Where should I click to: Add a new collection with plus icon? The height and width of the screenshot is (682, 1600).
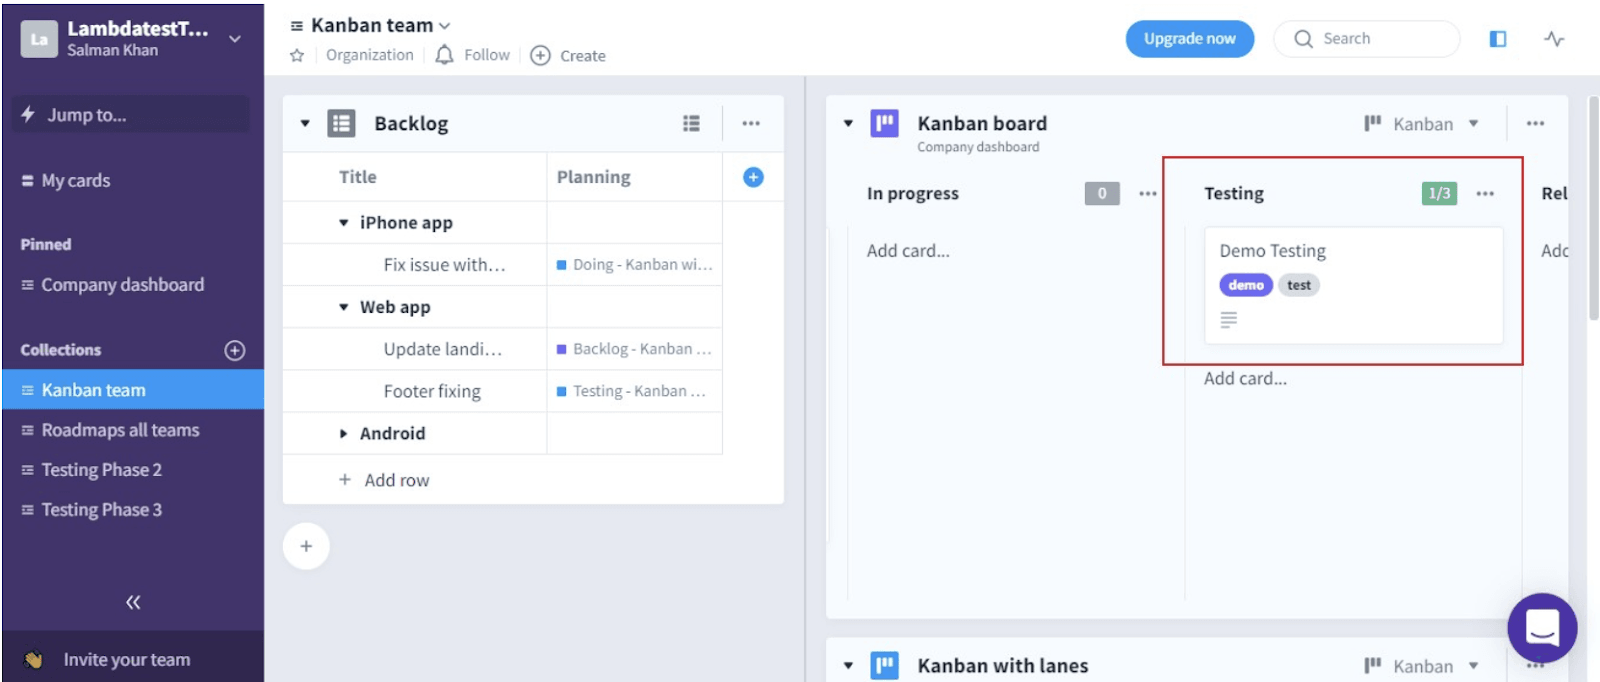click(x=235, y=350)
